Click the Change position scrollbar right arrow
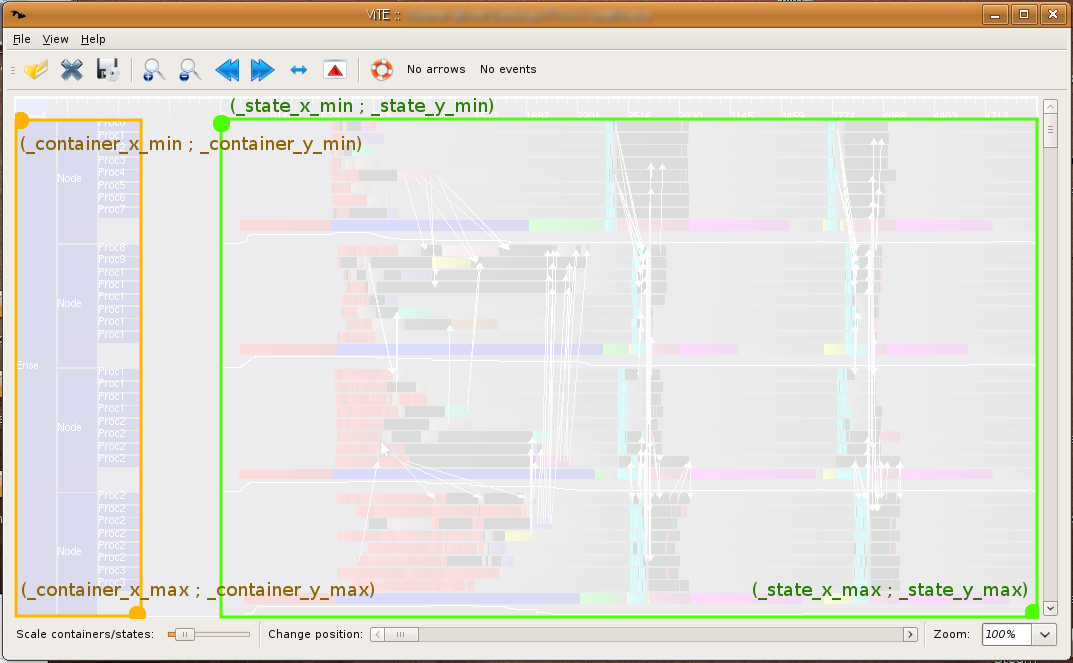Image resolution: width=1073 pixels, height=663 pixels. coord(910,634)
